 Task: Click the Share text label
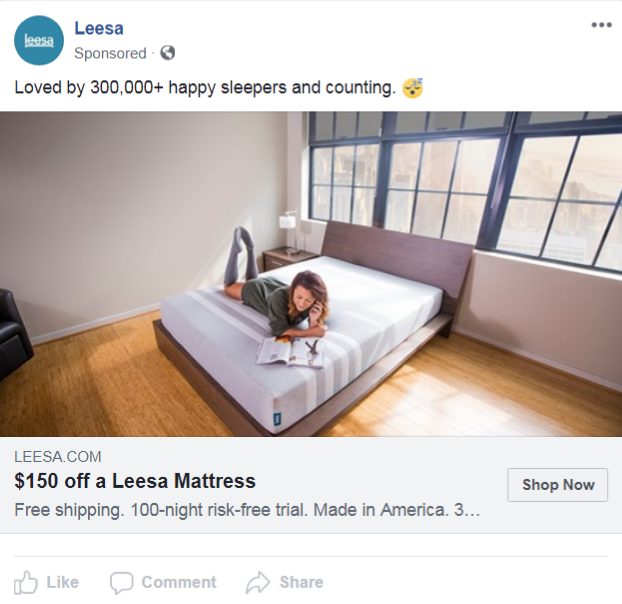301,582
